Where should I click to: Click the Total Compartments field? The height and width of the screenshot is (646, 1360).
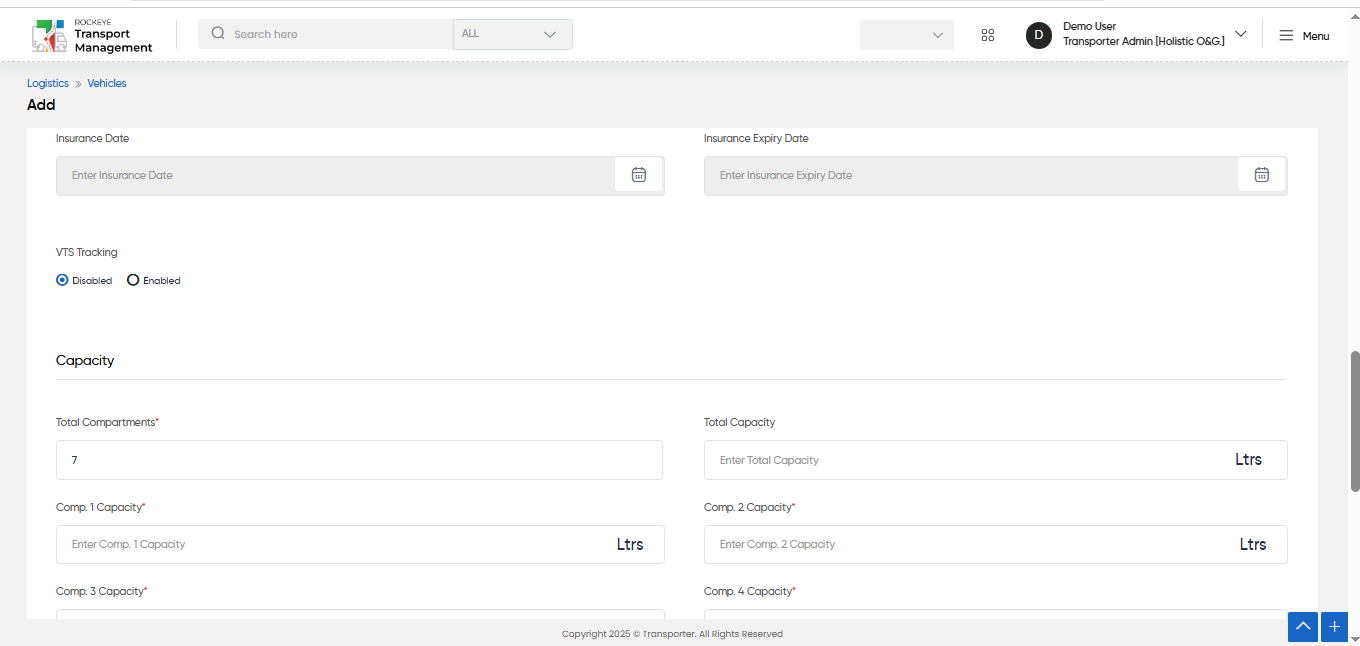pyautogui.click(x=359, y=460)
